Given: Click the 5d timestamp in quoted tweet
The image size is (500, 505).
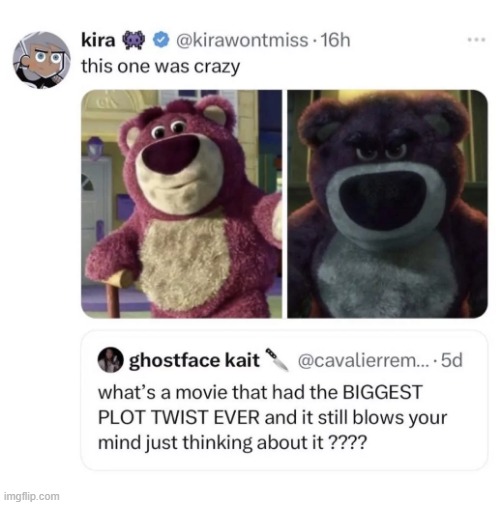Looking at the screenshot, I should pyautogui.click(x=452, y=360).
